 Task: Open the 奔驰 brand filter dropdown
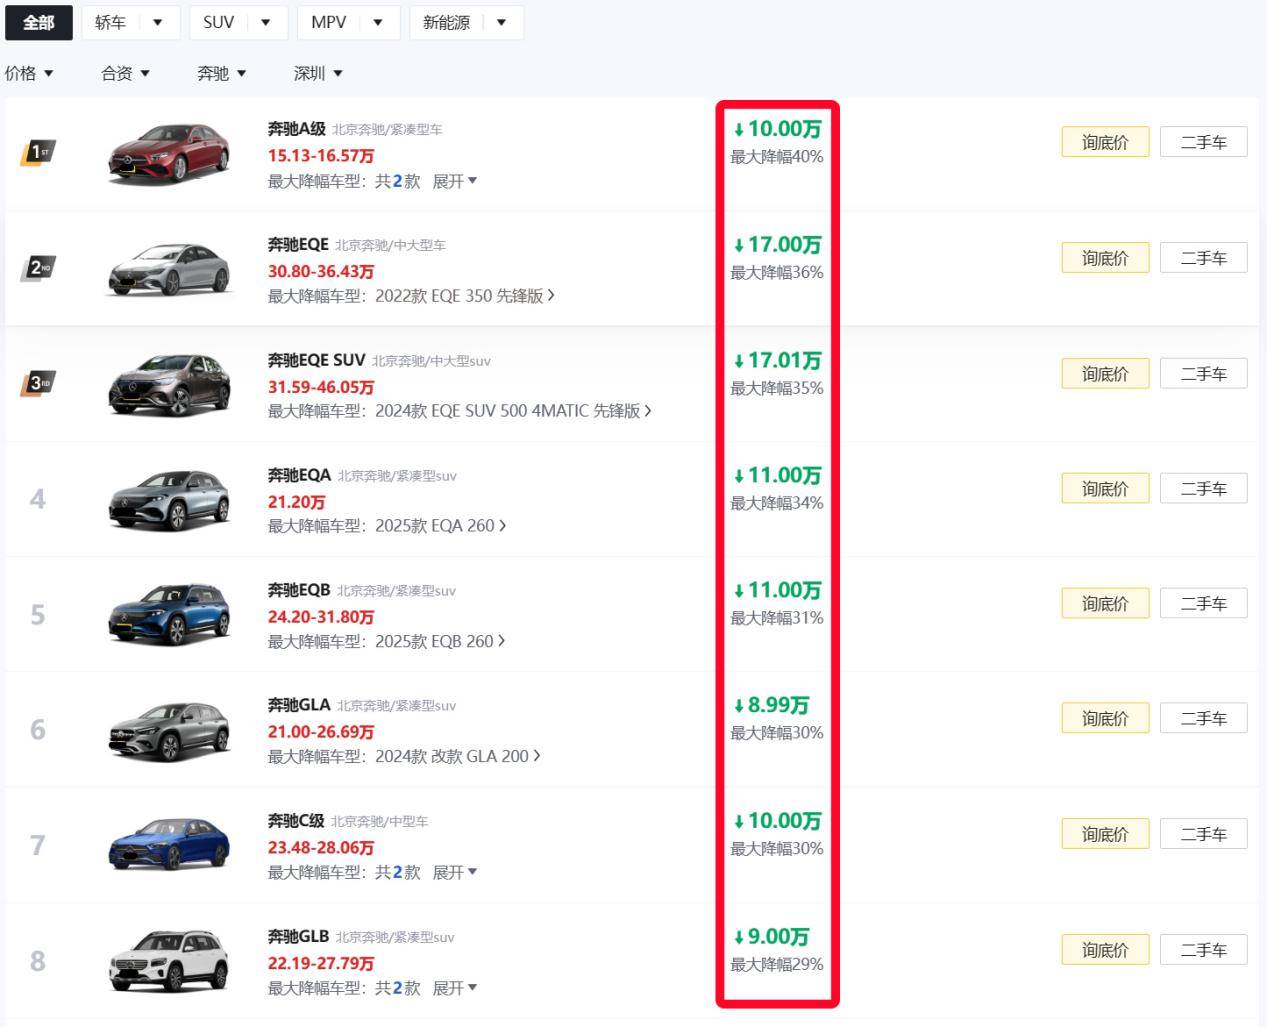click(x=221, y=73)
